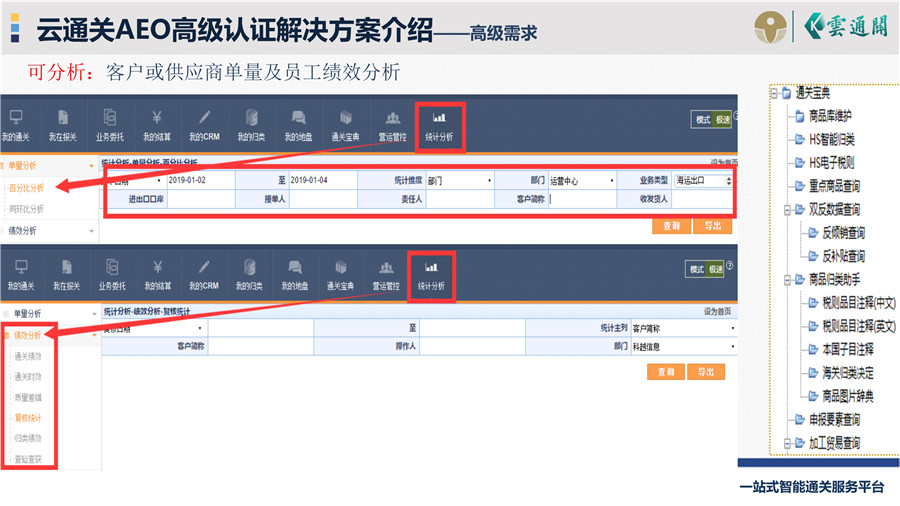The width and height of the screenshot is (900, 506).
Task: Open 我的归类 in the 百分比分析 window toolbar
Action: pos(251,126)
